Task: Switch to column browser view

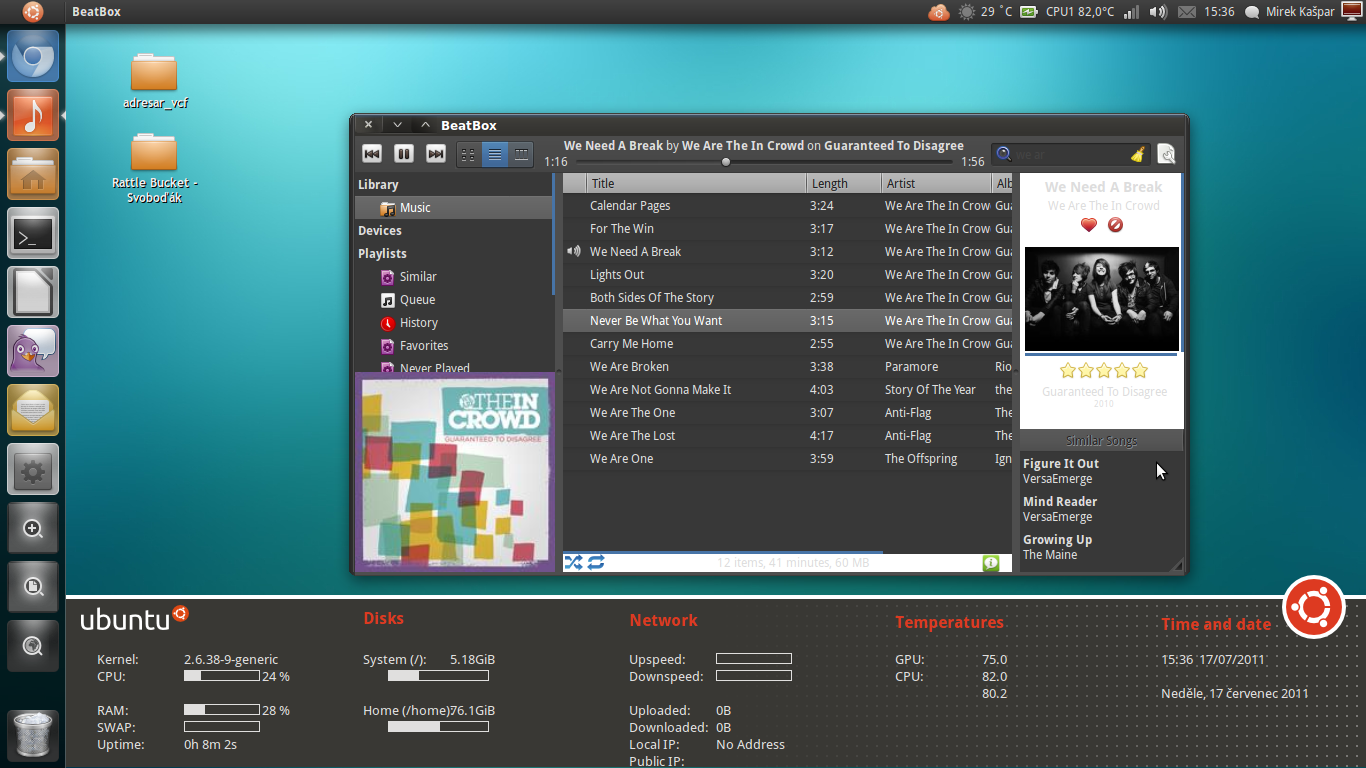Action: point(521,154)
